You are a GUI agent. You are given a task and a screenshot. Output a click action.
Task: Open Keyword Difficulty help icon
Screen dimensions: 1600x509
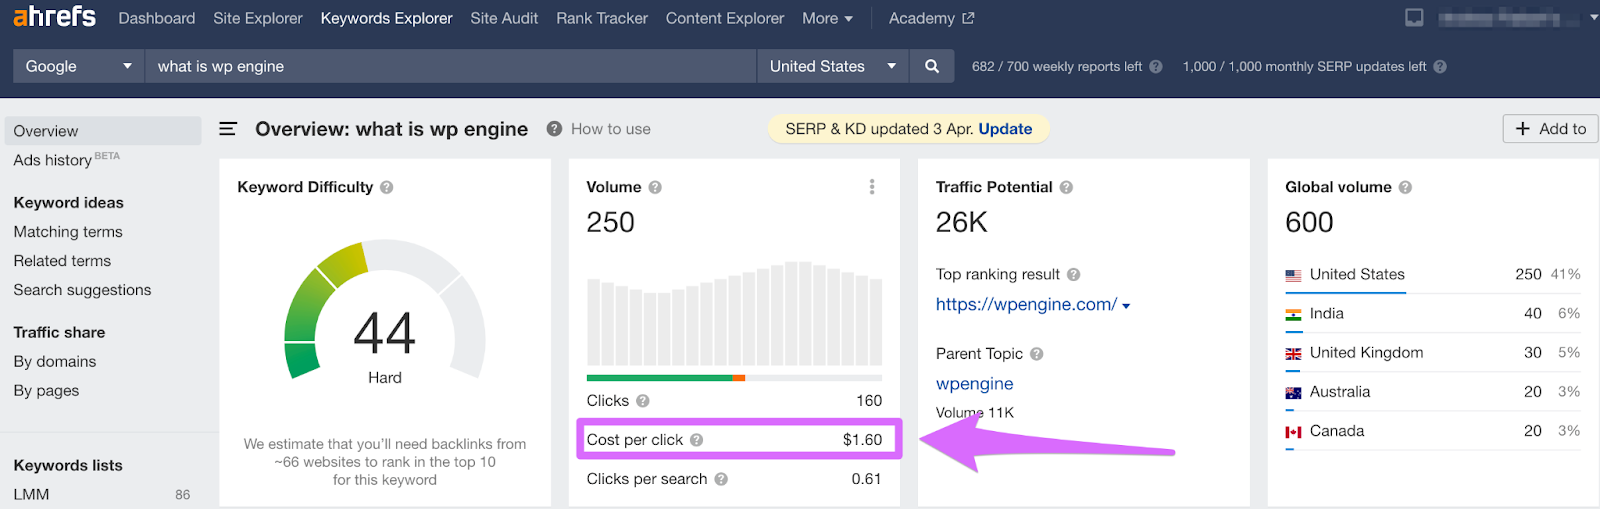coord(387,187)
